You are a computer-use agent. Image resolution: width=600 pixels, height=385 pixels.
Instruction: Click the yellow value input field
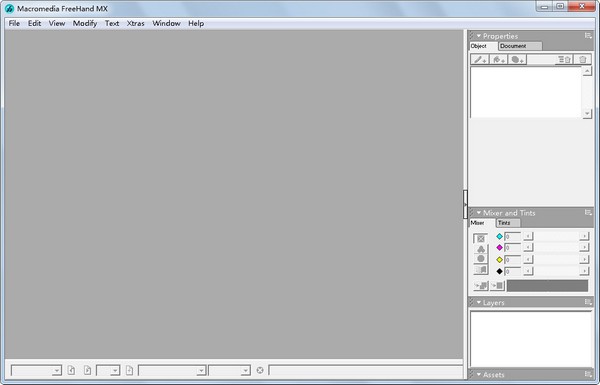tap(512, 259)
